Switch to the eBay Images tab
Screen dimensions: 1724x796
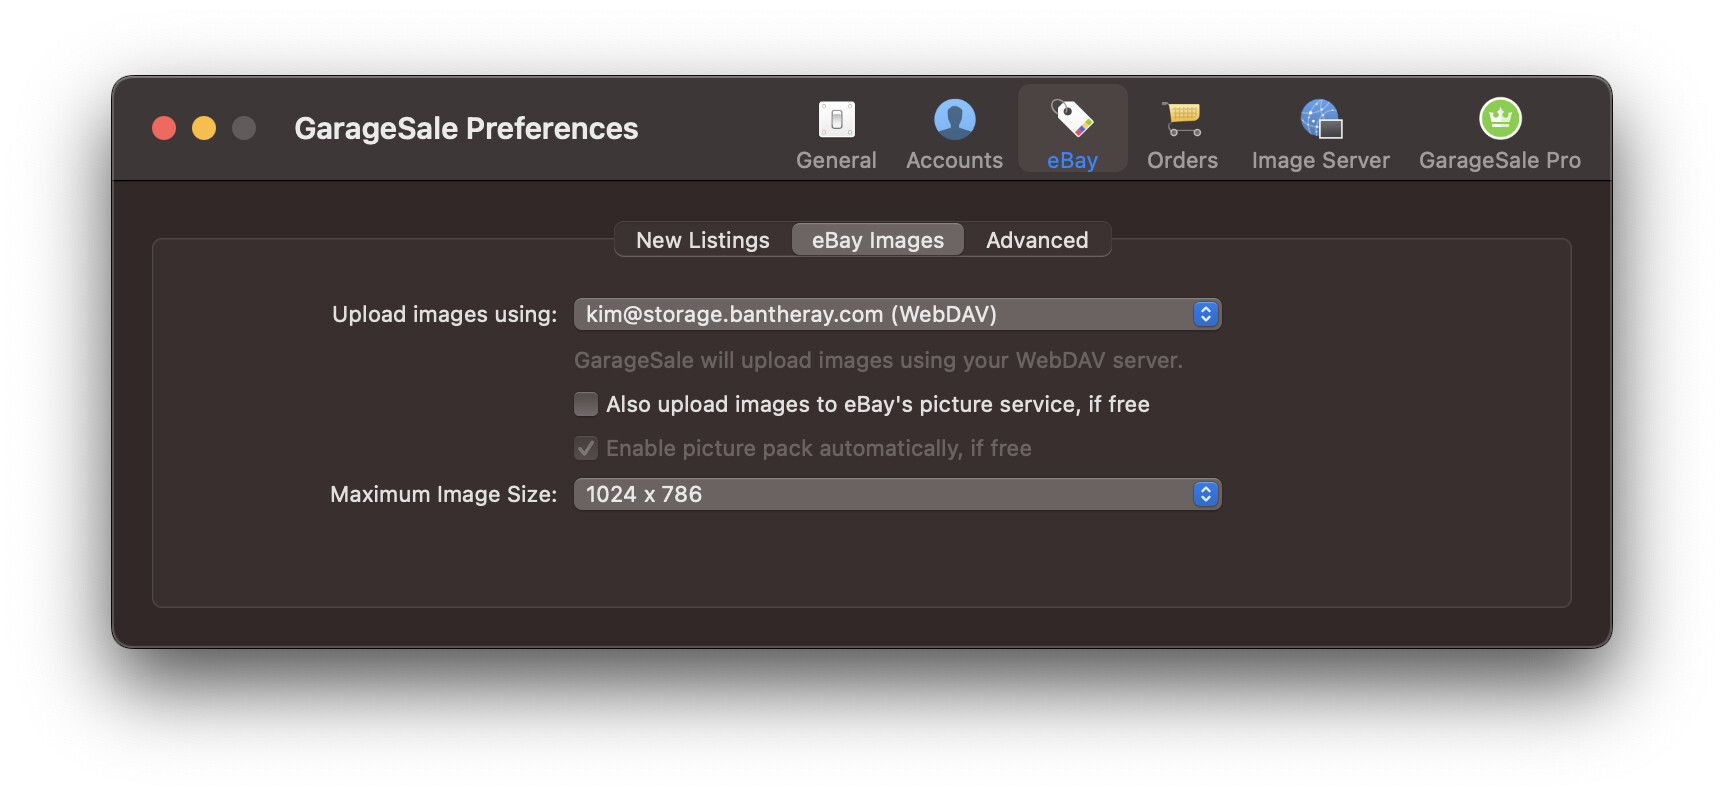point(878,240)
